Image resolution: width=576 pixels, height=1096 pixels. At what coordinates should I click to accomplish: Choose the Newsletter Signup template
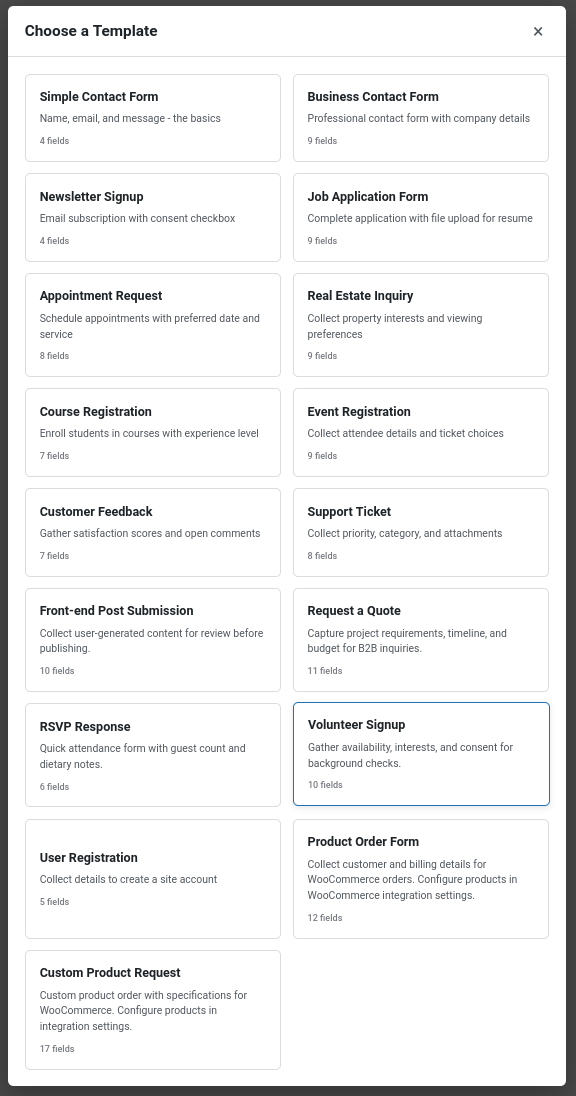point(152,217)
